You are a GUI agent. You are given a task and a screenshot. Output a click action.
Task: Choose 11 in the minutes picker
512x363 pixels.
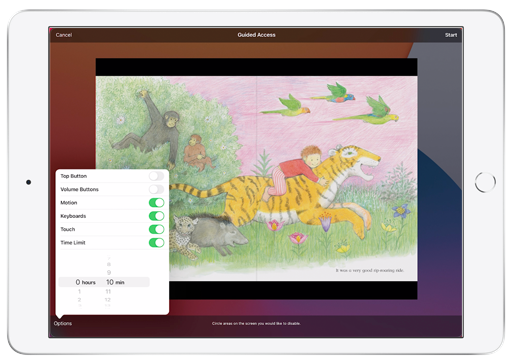(x=108, y=292)
